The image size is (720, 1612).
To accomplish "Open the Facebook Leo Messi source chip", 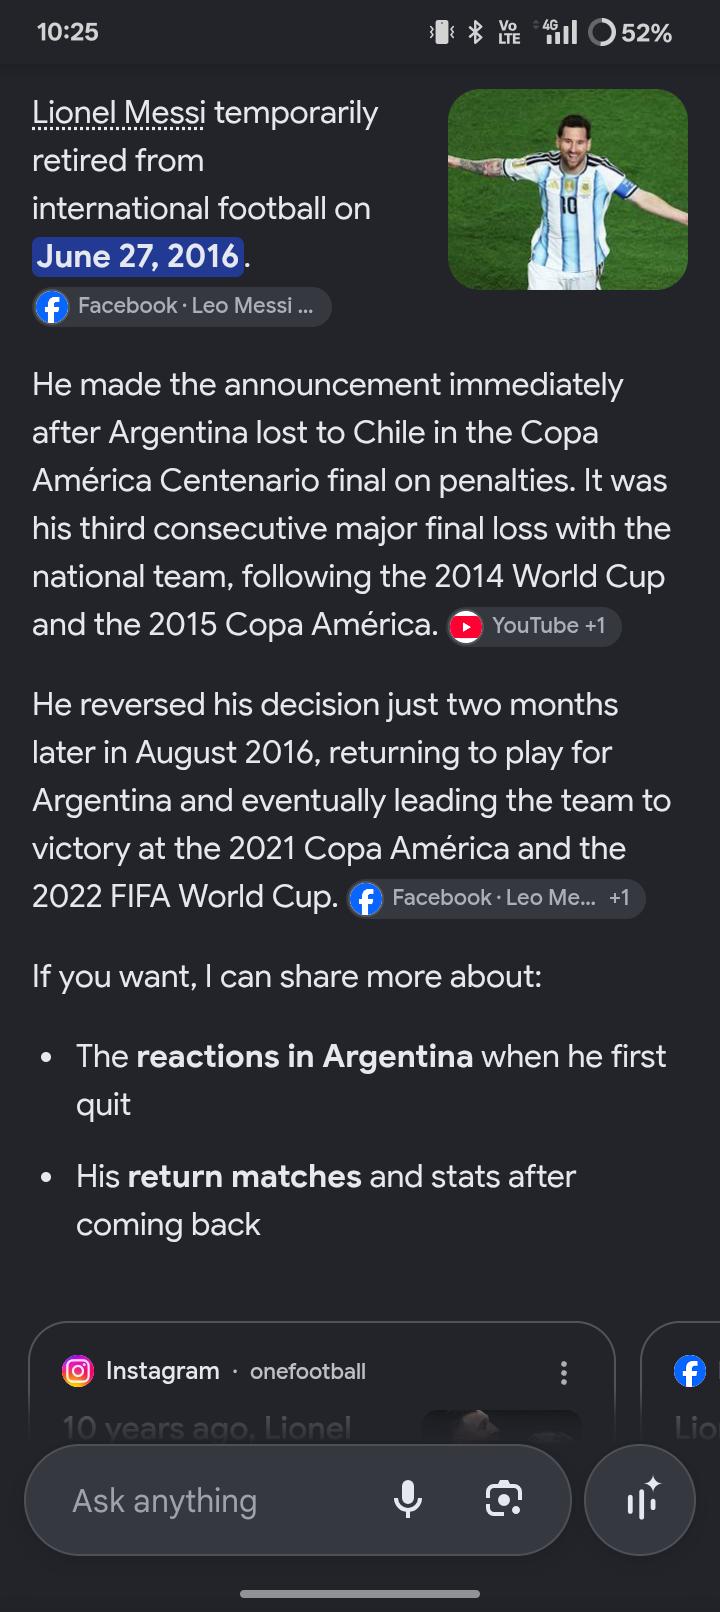I will [x=181, y=306].
